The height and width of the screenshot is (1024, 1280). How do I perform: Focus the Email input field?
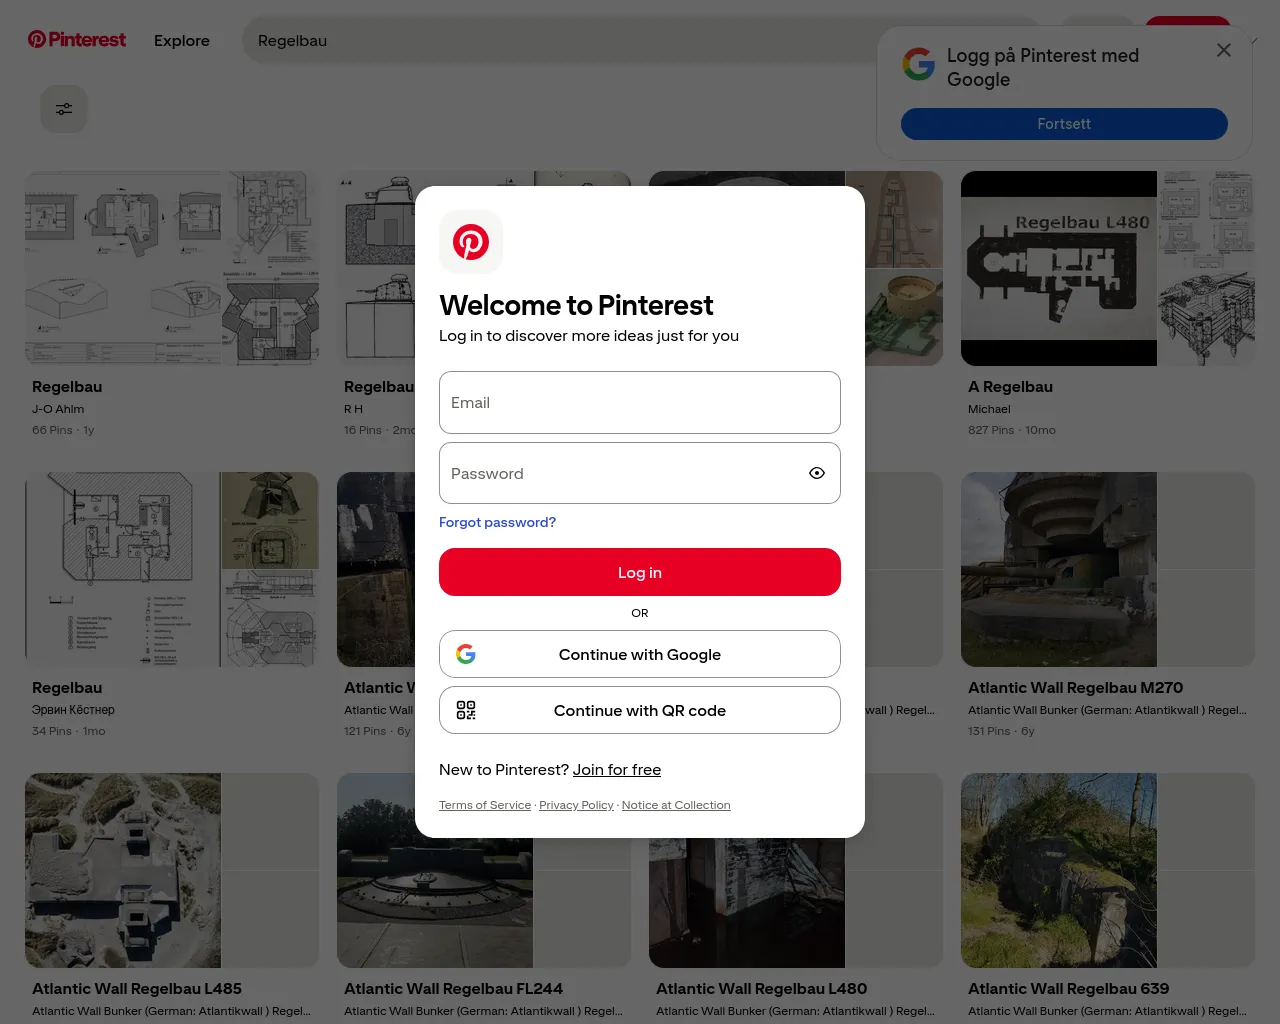640,403
